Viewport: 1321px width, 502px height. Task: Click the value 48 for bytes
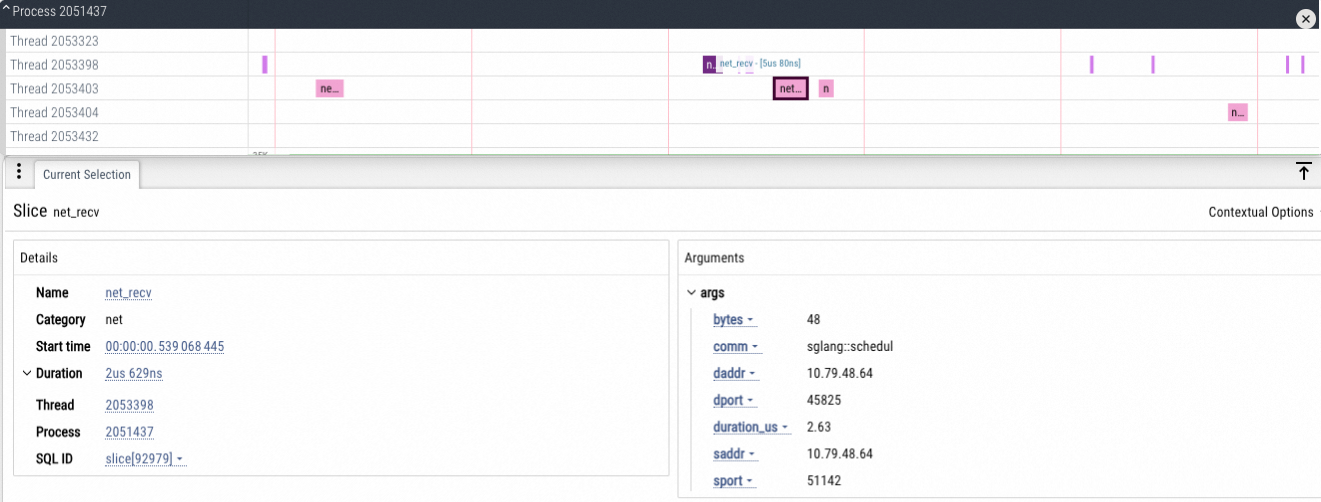point(813,320)
